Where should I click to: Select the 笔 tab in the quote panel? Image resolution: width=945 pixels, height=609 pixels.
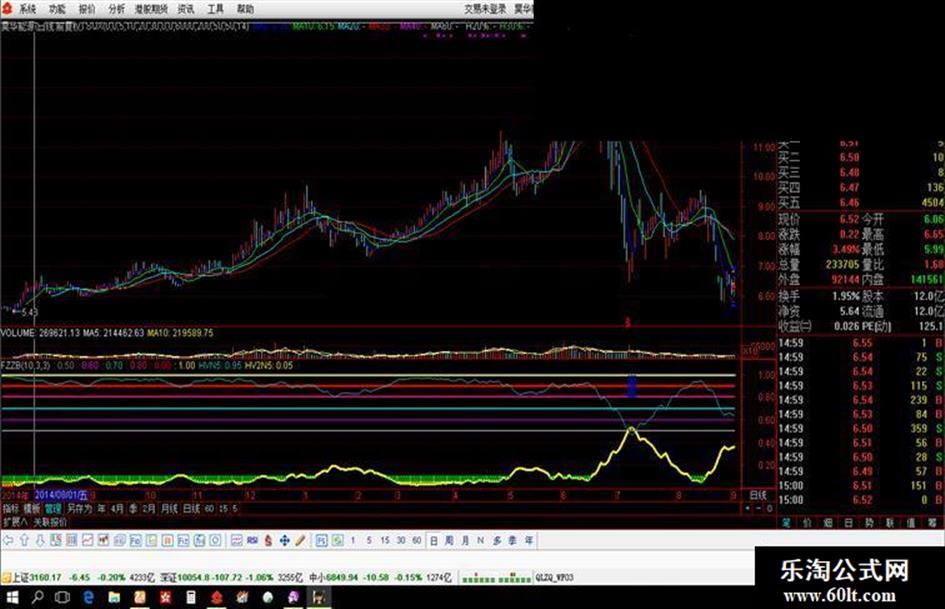[786, 523]
